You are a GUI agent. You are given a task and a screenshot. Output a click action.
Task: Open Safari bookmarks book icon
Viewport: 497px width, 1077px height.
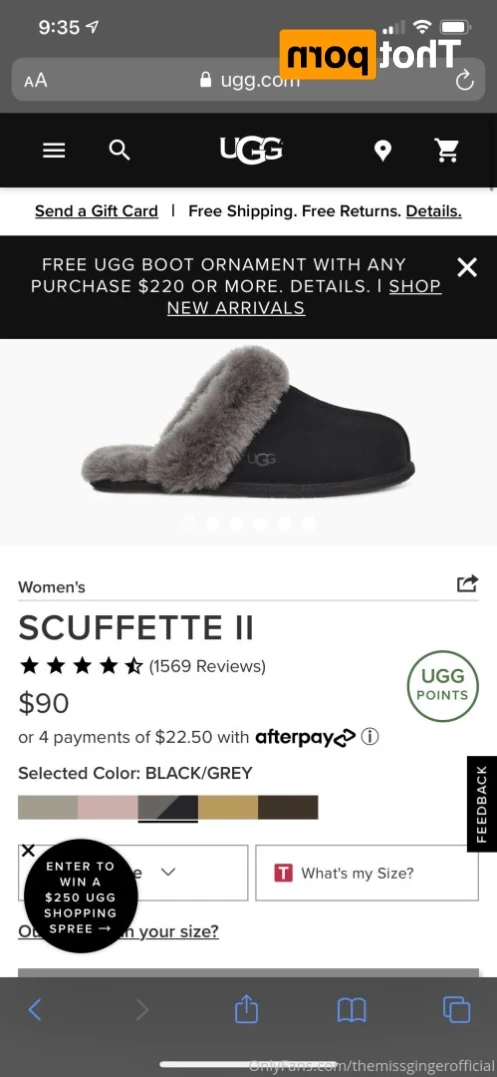tap(351, 1010)
